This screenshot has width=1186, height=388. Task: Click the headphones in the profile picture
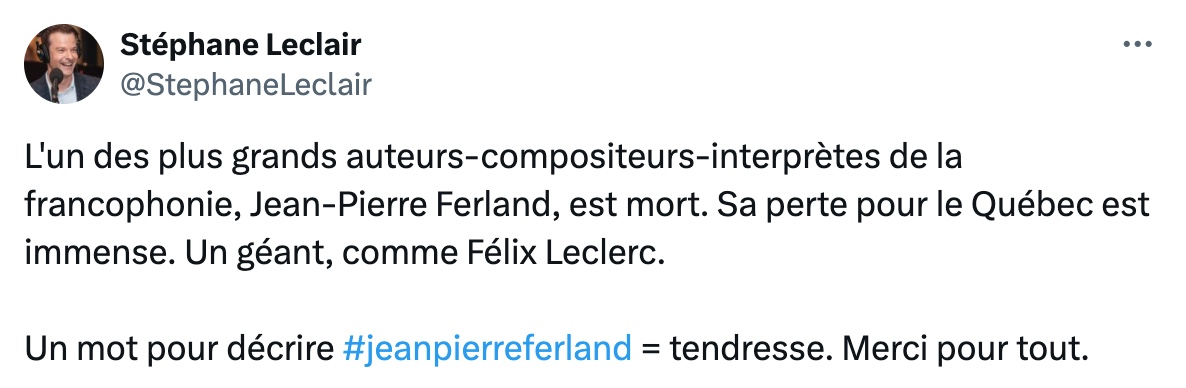click(43, 54)
